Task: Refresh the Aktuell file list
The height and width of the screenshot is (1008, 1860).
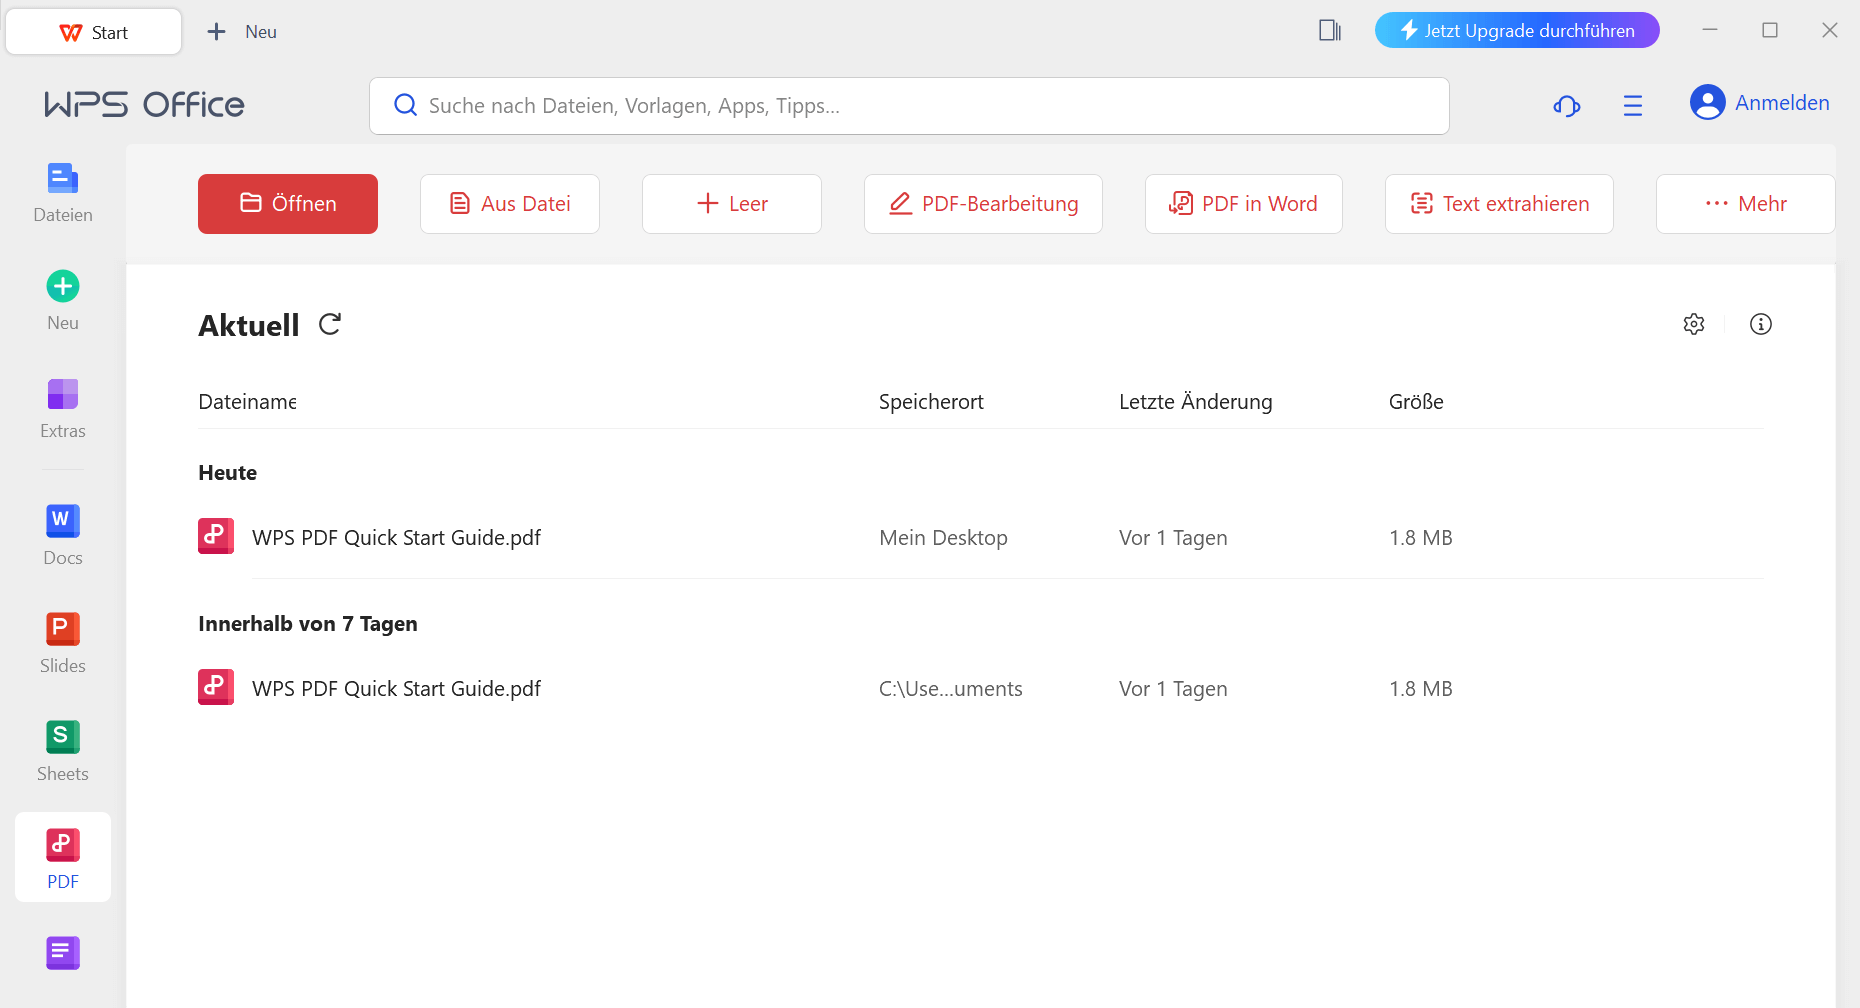Action: click(x=330, y=324)
